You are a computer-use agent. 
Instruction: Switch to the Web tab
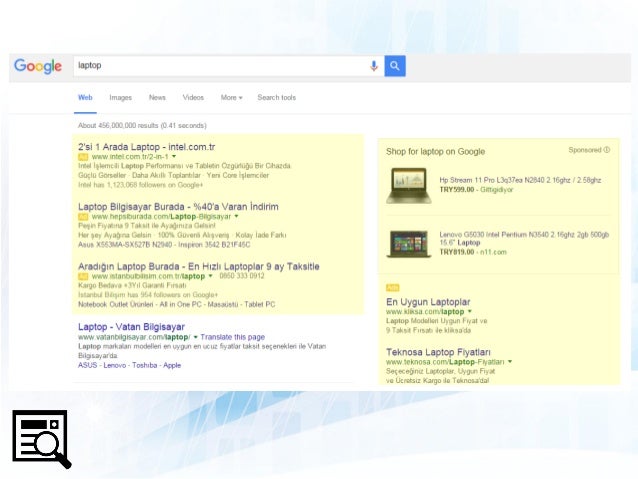pyautogui.click(x=85, y=98)
